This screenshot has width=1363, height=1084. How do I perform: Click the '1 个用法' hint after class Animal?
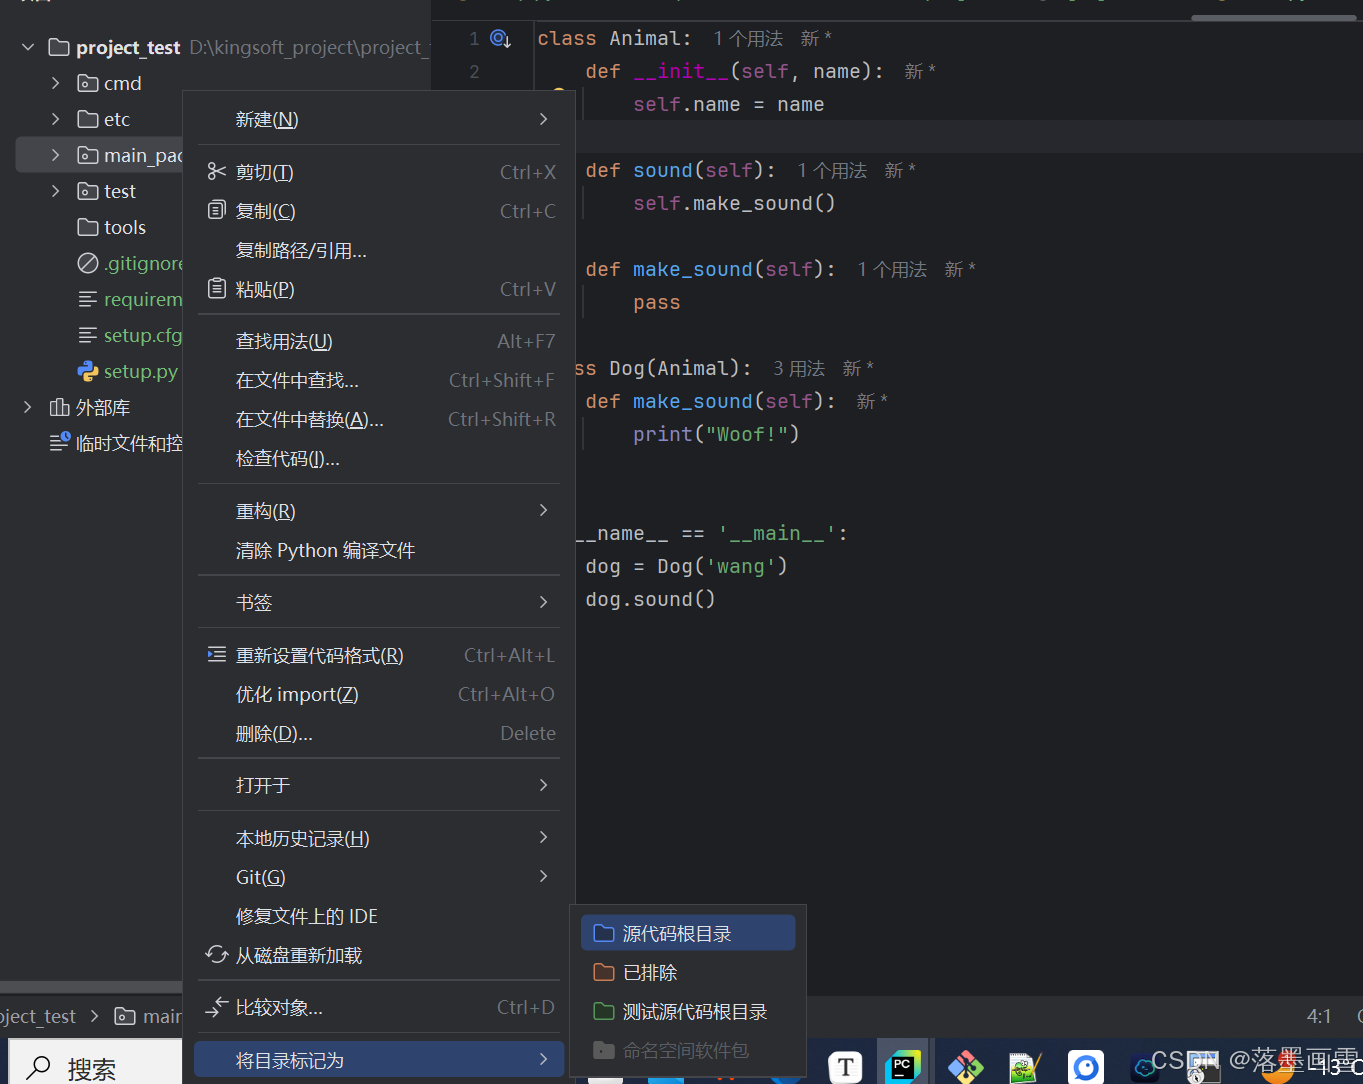[748, 39]
